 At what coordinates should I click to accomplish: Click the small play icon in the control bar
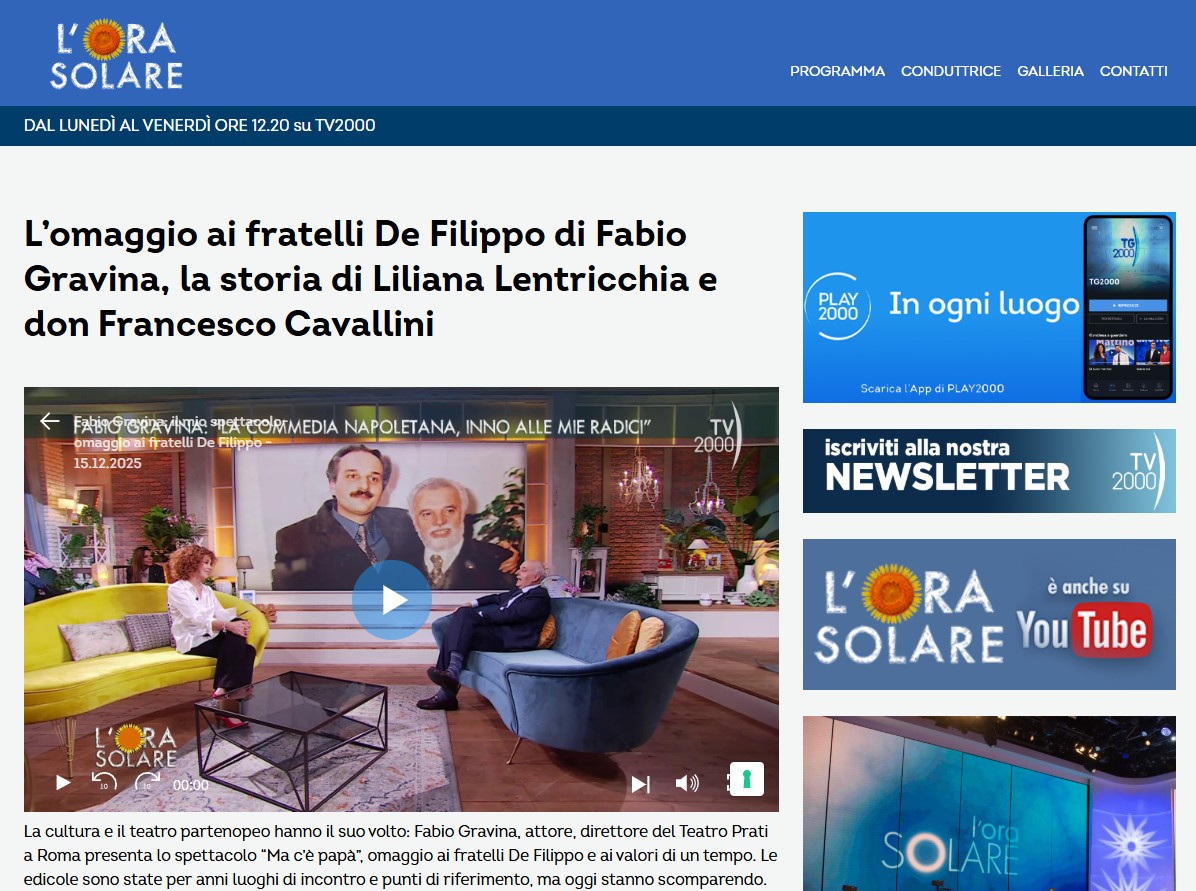(x=63, y=783)
